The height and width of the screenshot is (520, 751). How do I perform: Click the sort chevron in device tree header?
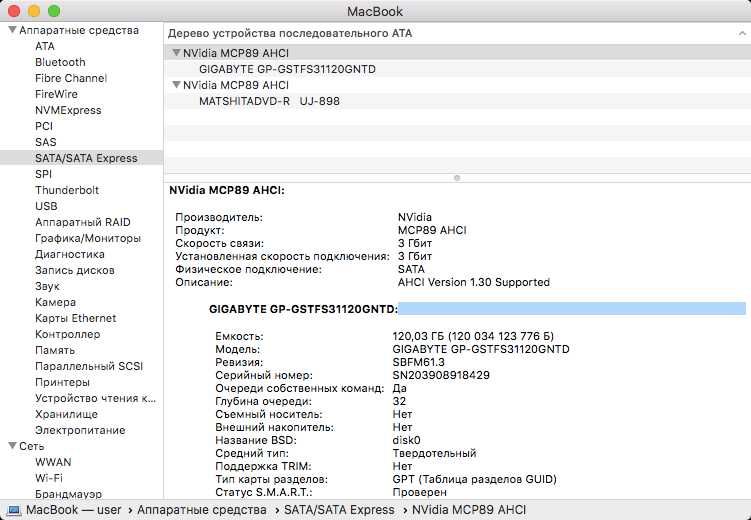point(742,33)
